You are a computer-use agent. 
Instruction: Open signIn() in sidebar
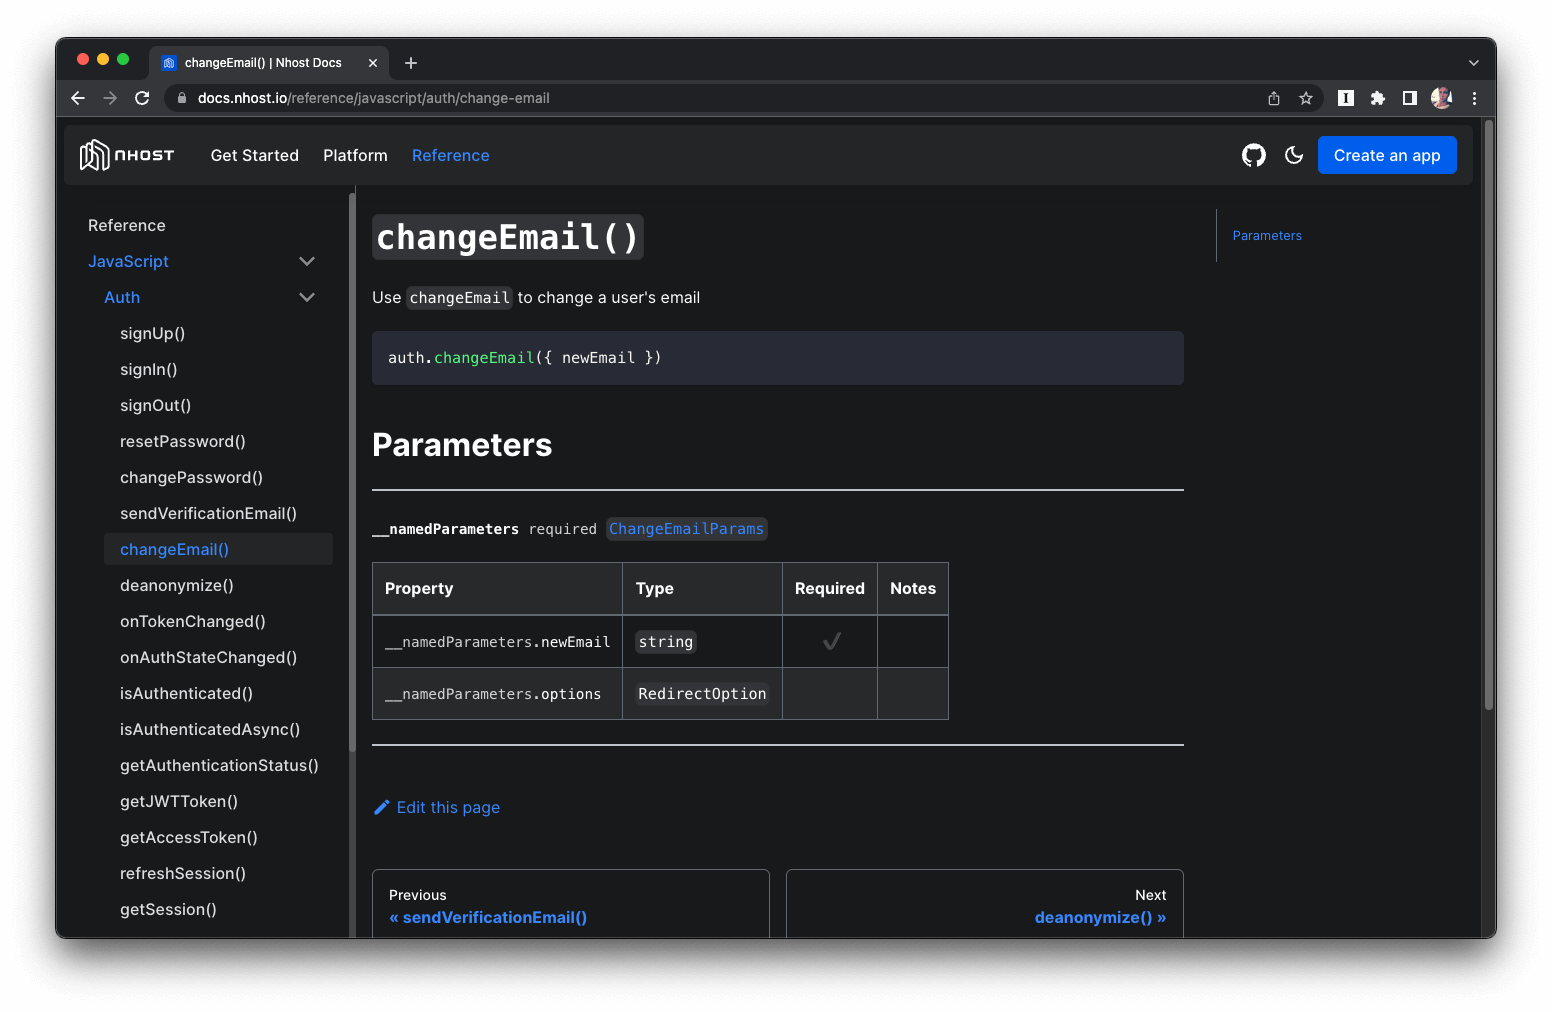[x=148, y=369]
